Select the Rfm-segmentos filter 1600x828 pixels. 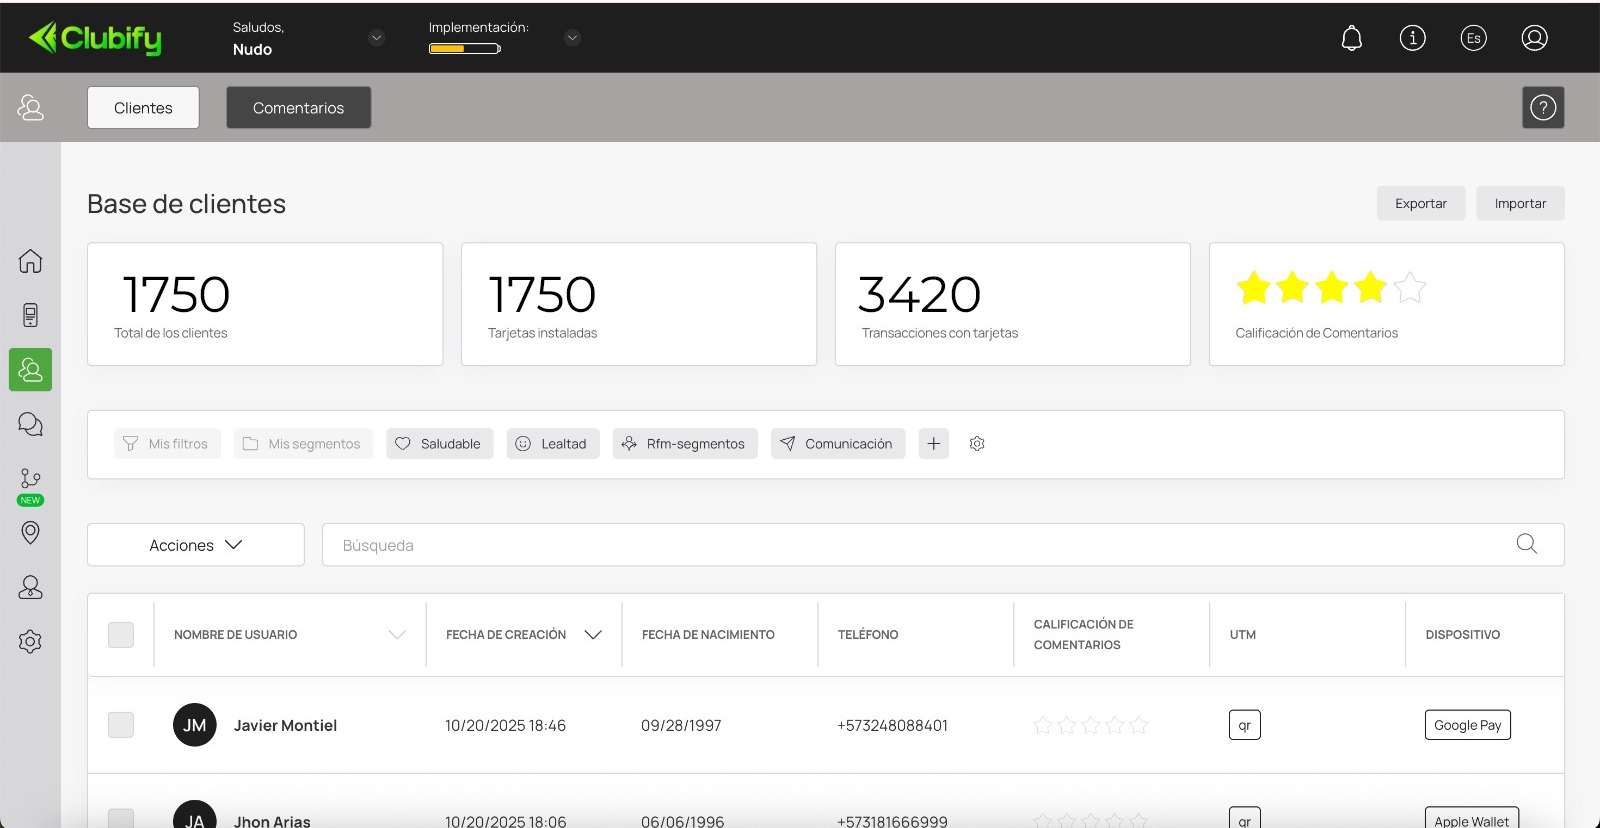tap(685, 444)
